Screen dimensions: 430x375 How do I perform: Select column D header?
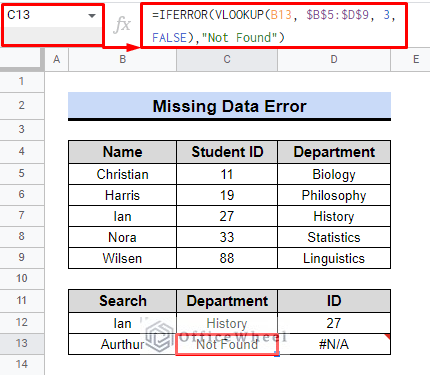tap(334, 59)
